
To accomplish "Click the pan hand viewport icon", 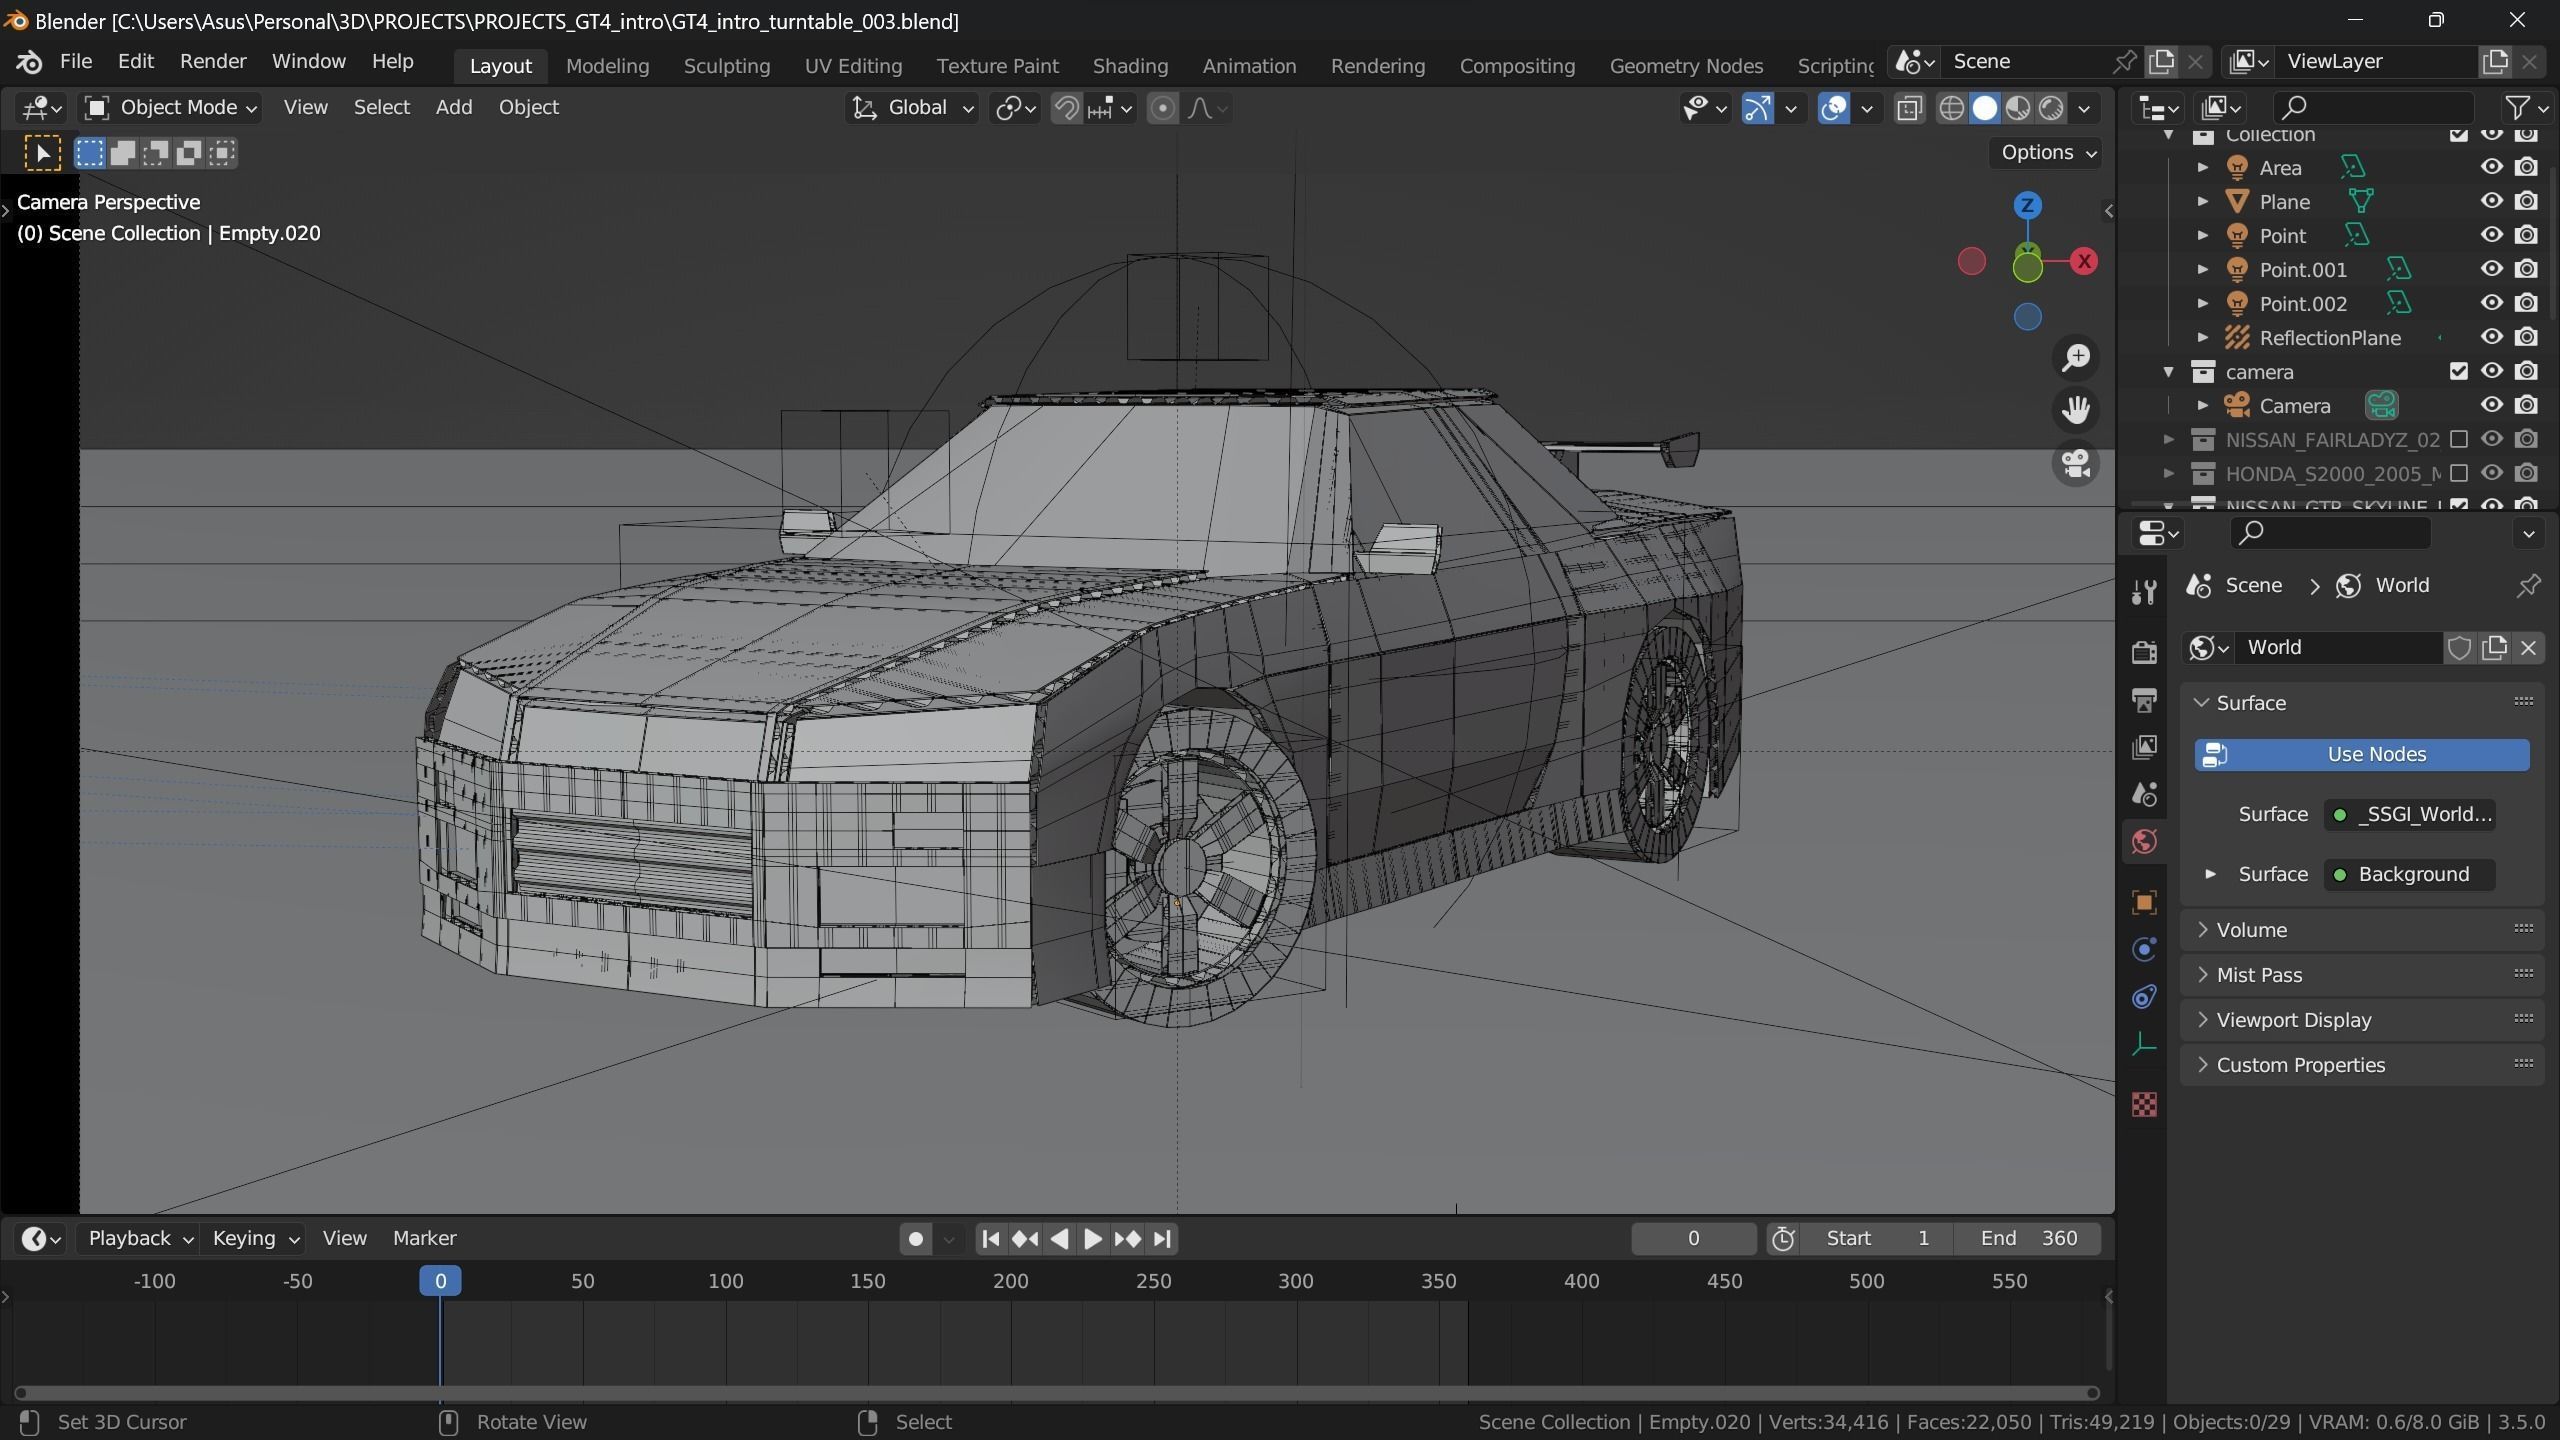I will pos(2076,410).
